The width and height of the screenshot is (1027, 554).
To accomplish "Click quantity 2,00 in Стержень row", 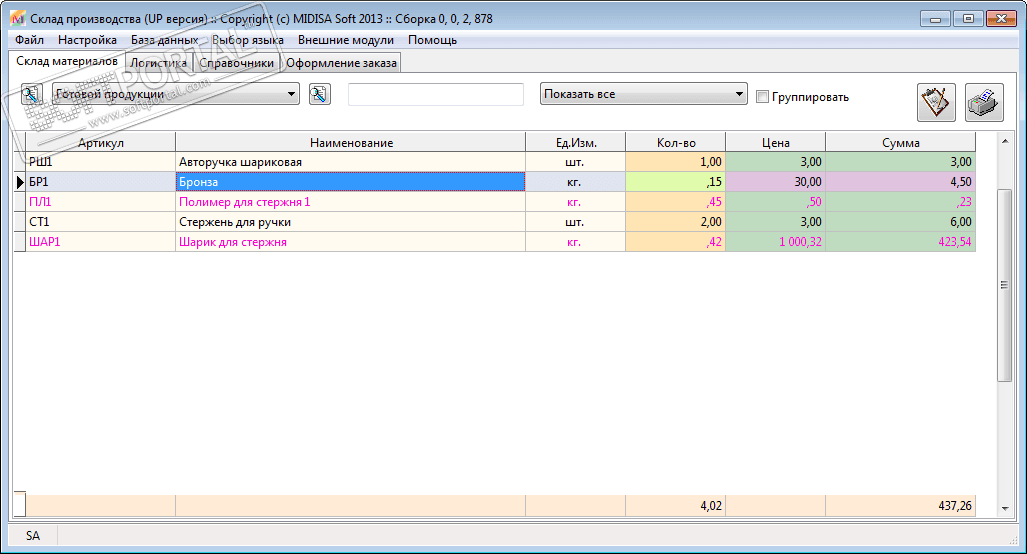I will [676, 222].
